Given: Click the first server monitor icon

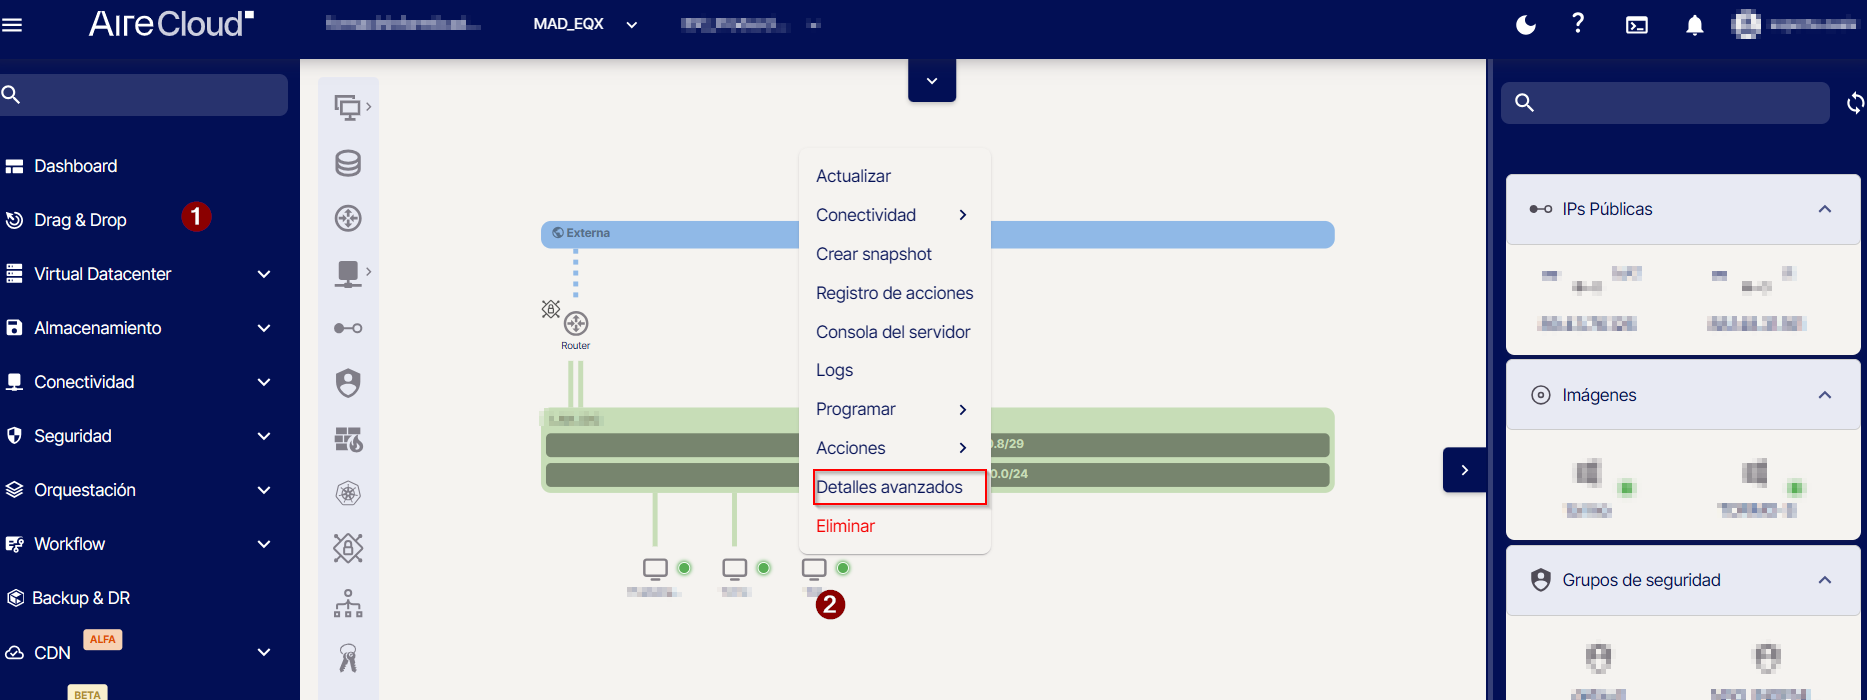Looking at the screenshot, I should coord(655,569).
